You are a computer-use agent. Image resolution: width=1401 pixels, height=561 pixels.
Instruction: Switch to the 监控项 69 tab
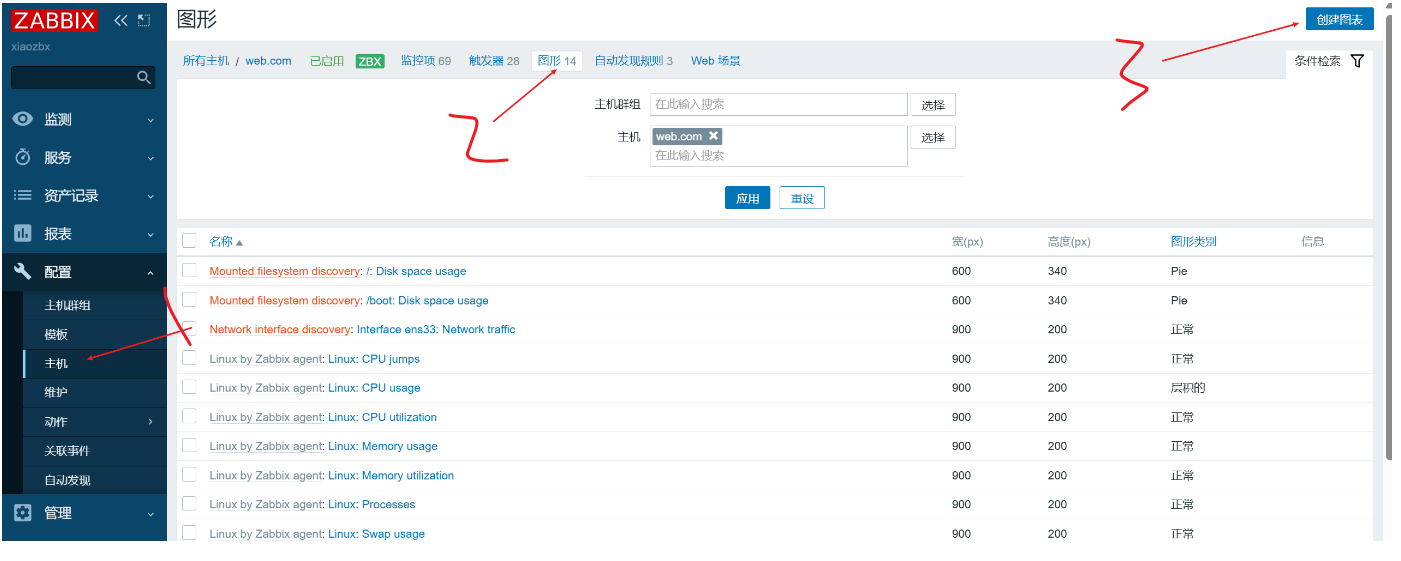(x=426, y=61)
